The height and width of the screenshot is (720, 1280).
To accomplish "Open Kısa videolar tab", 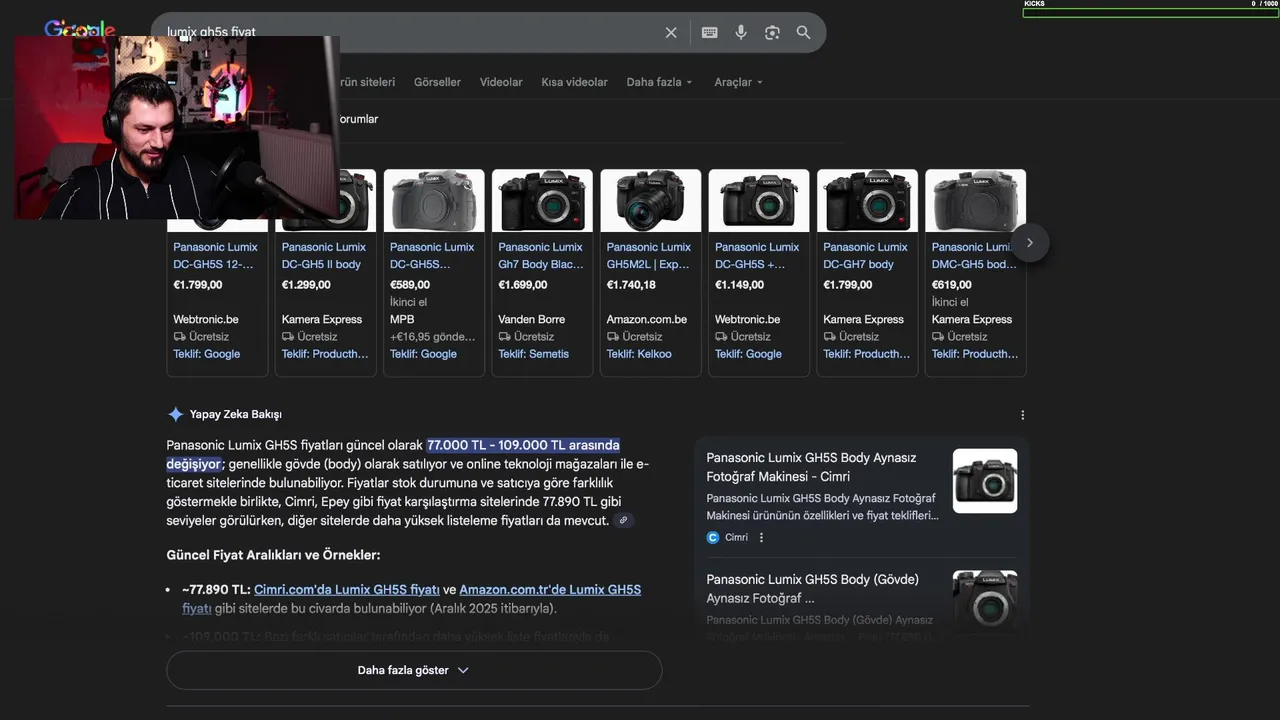I will (574, 82).
